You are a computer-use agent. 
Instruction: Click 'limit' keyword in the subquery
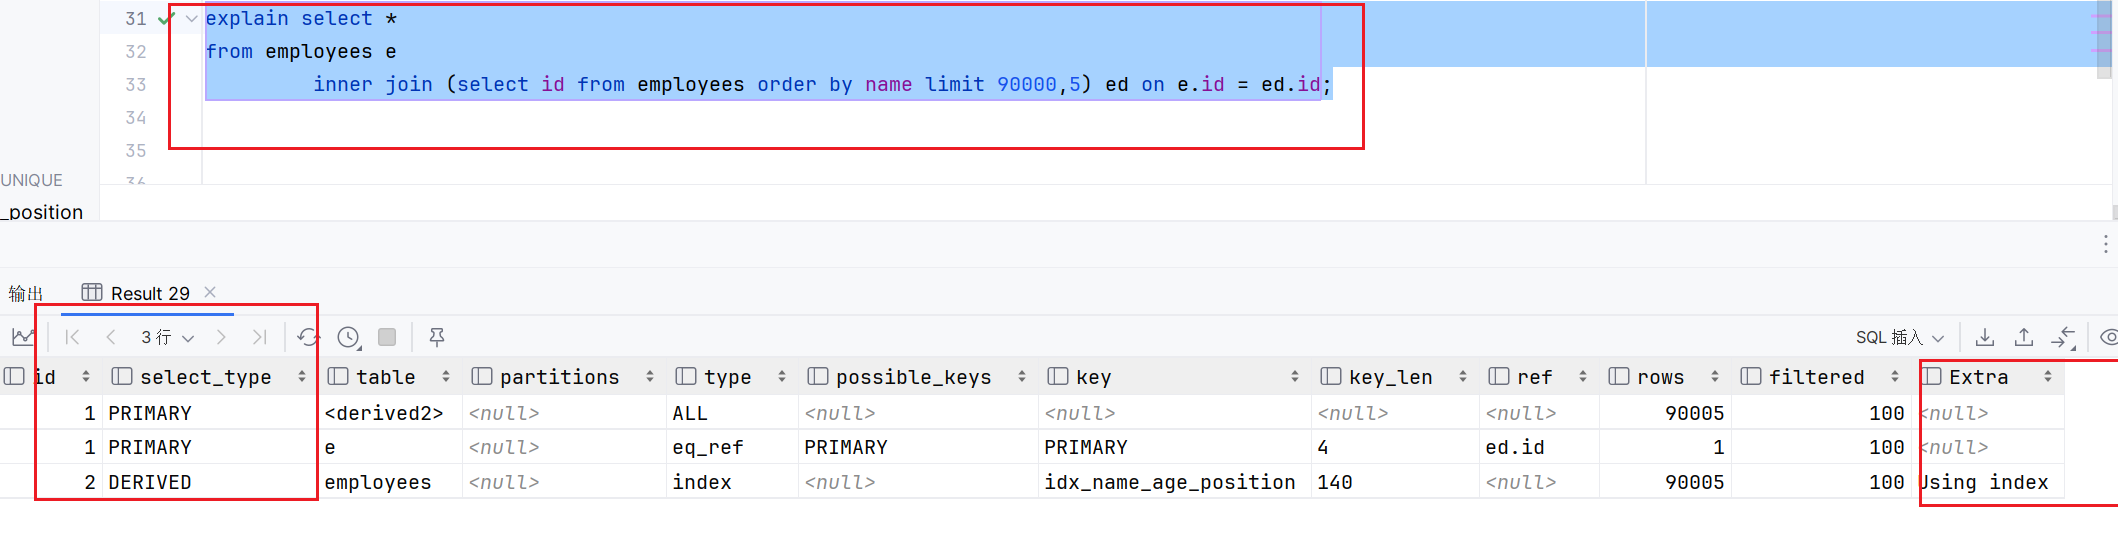954,85
